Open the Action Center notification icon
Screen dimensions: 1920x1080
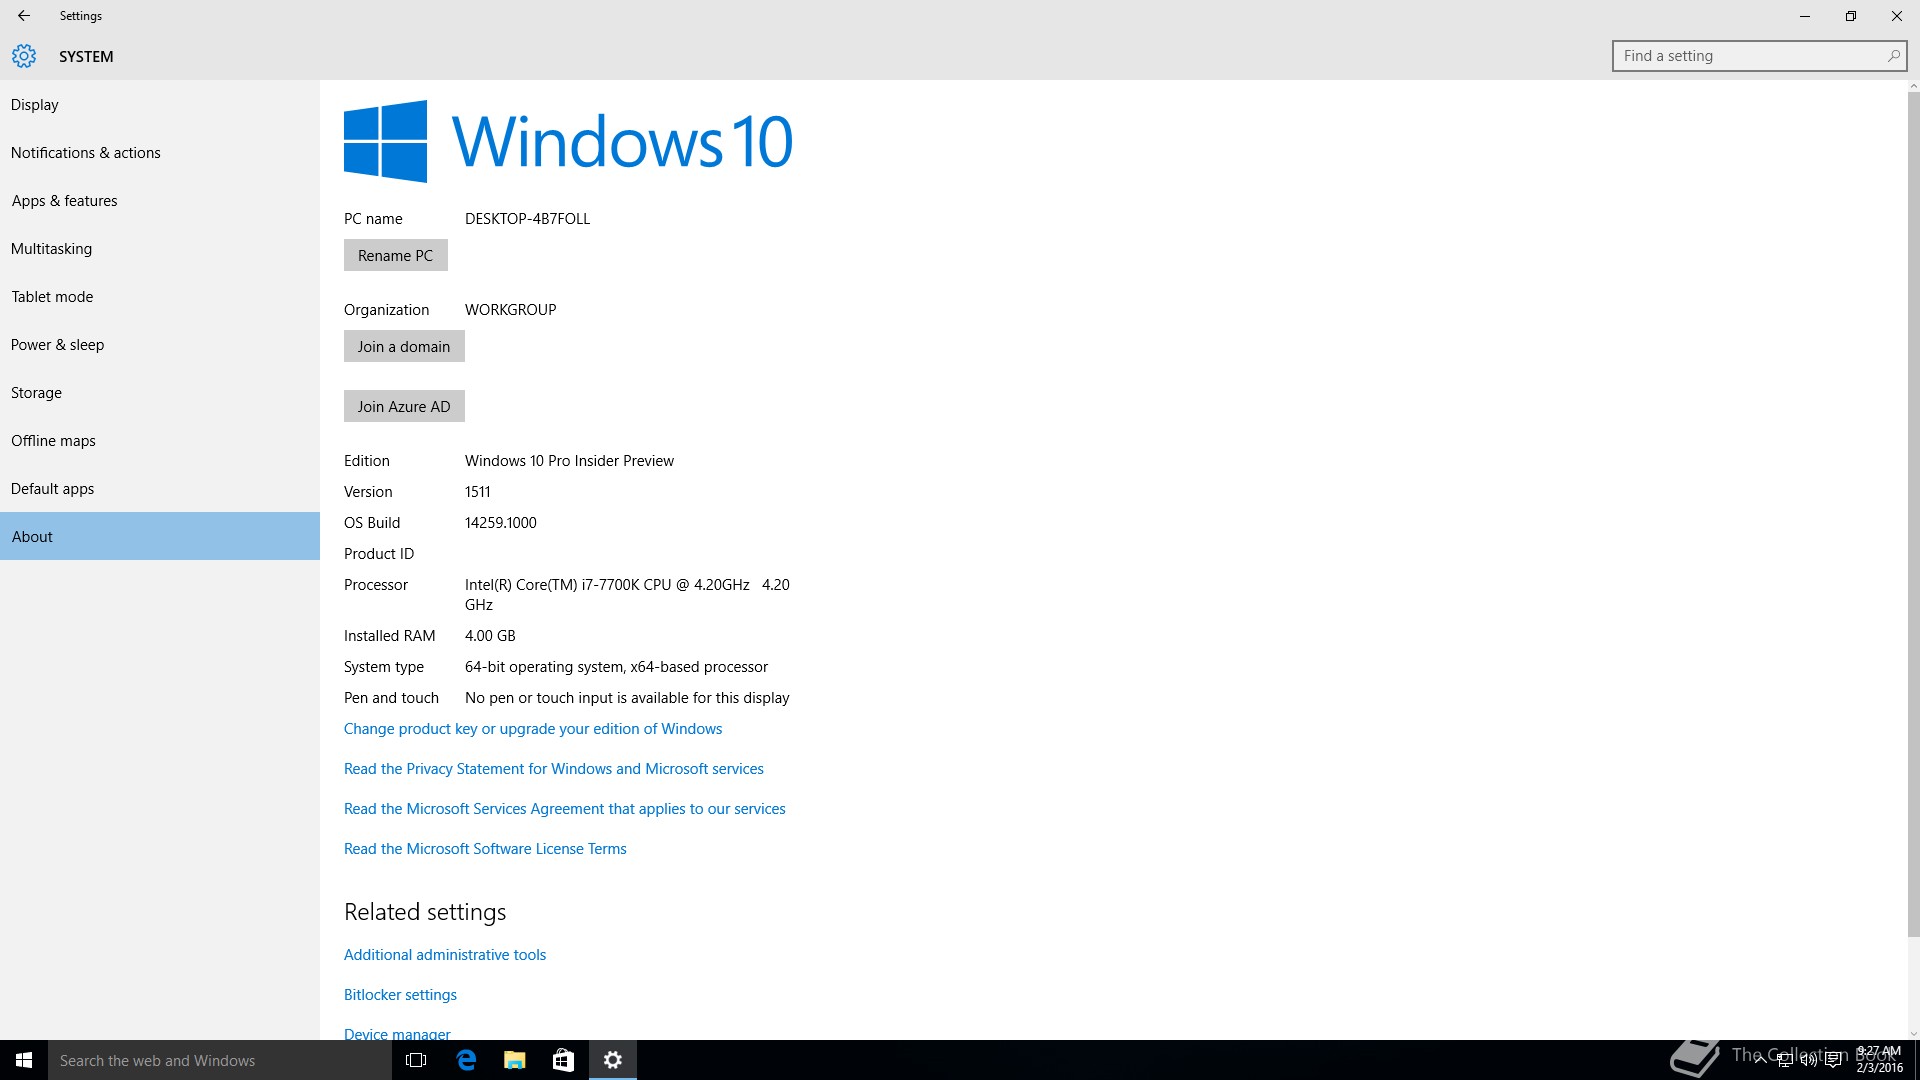point(1834,1060)
